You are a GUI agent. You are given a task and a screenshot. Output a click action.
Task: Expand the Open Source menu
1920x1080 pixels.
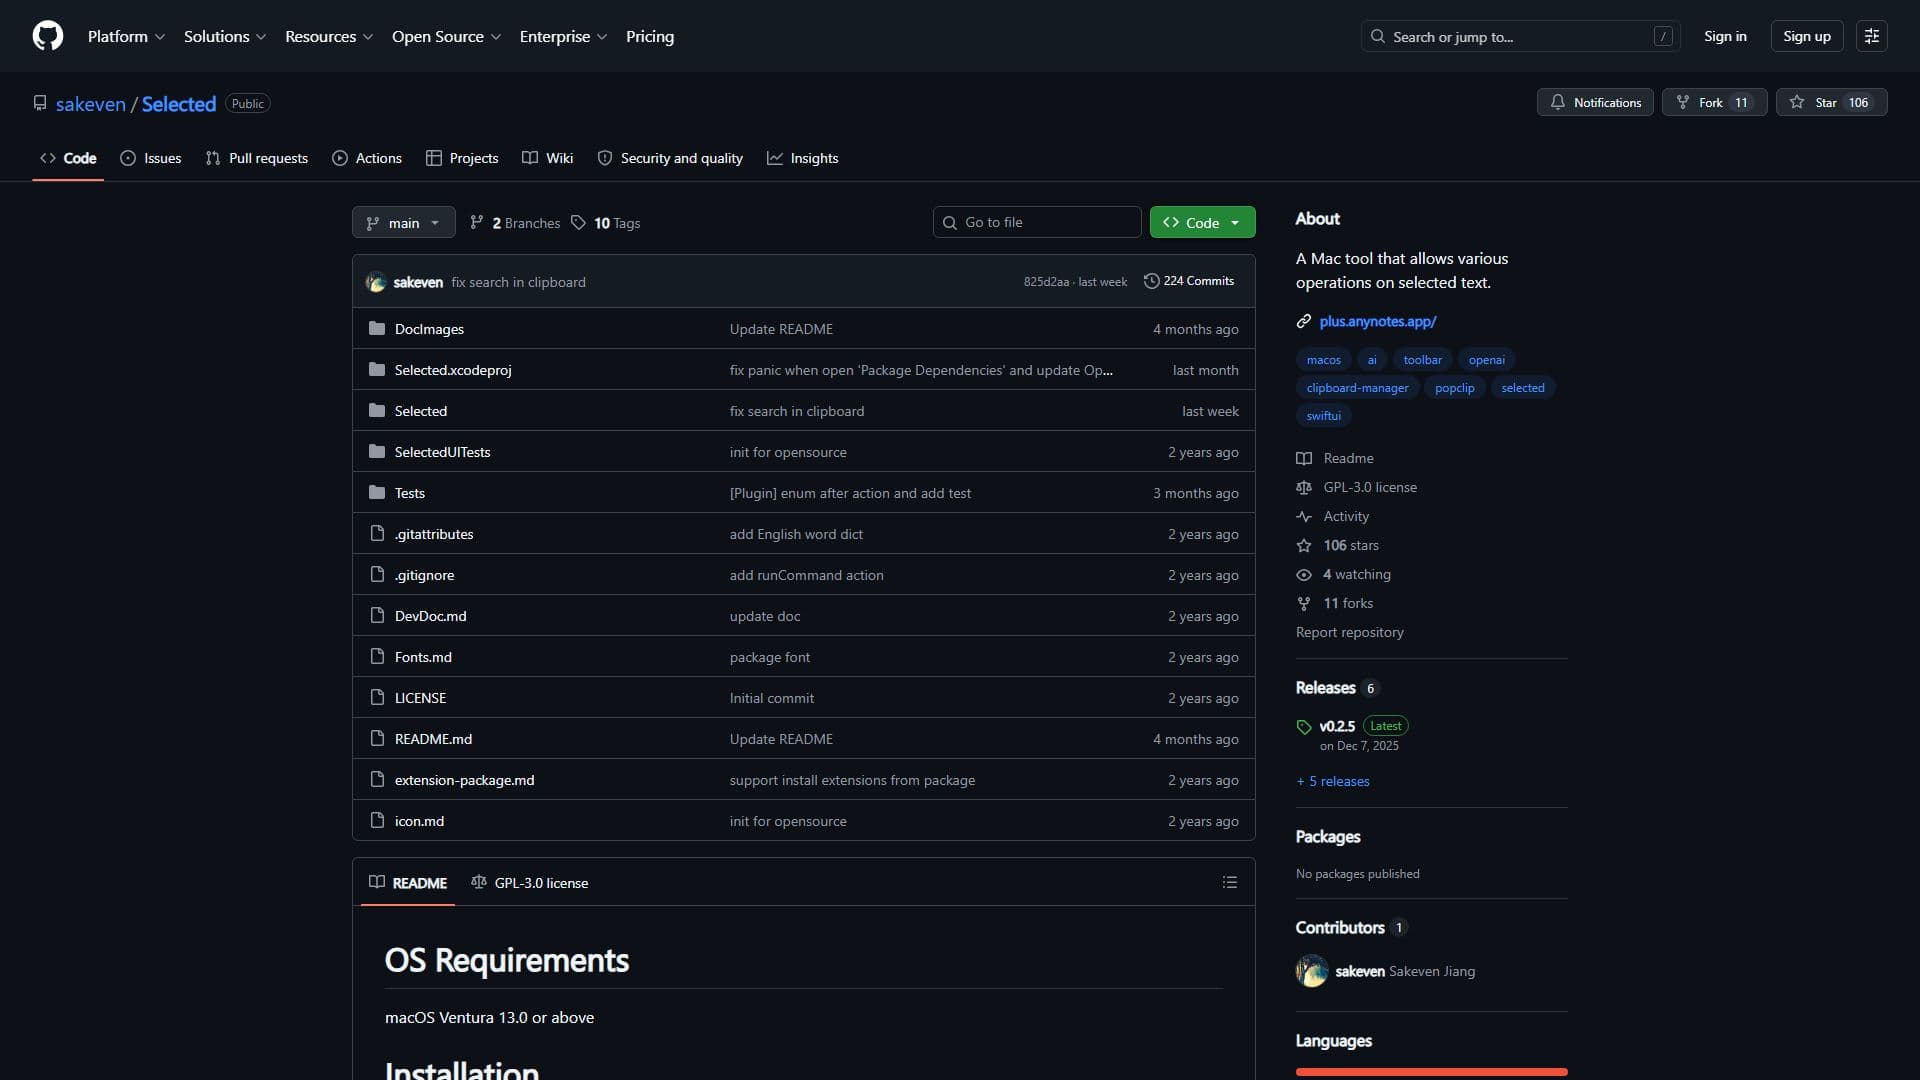pyautogui.click(x=446, y=36)
